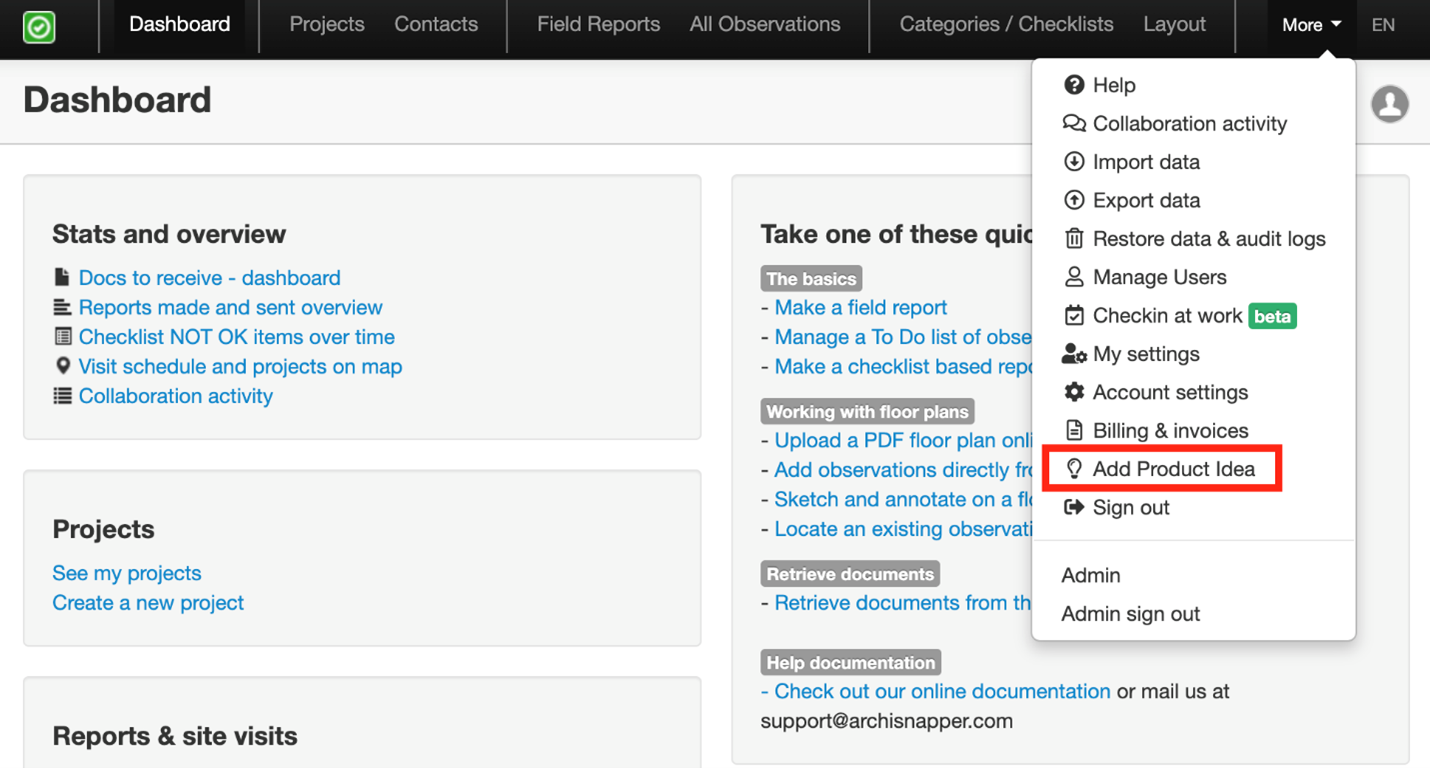Click the lightbulb Add Product Idea icon

(x=1074, y=469)
